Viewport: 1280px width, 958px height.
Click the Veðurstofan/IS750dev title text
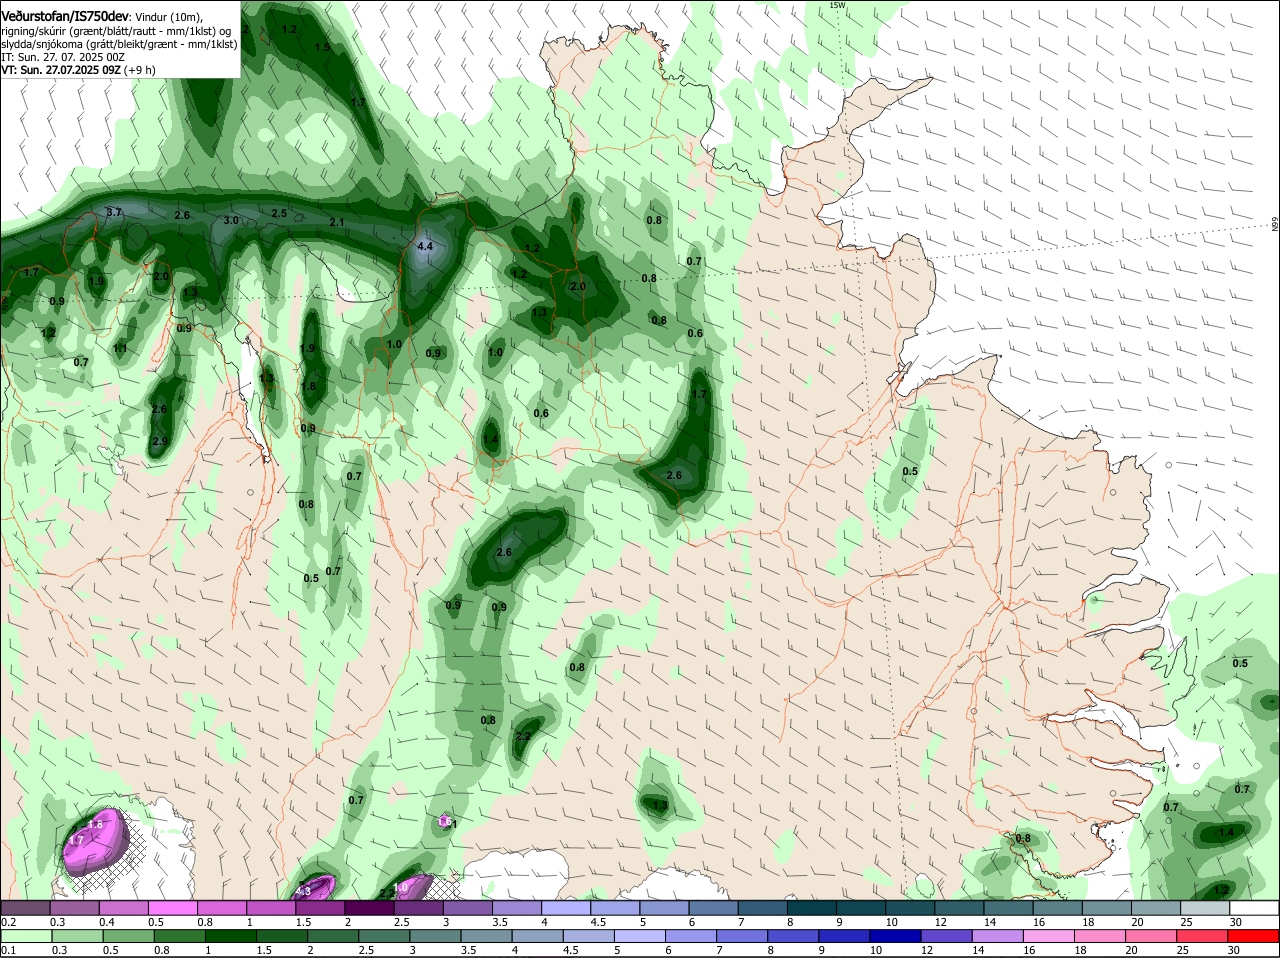click(x=66, y=16)
